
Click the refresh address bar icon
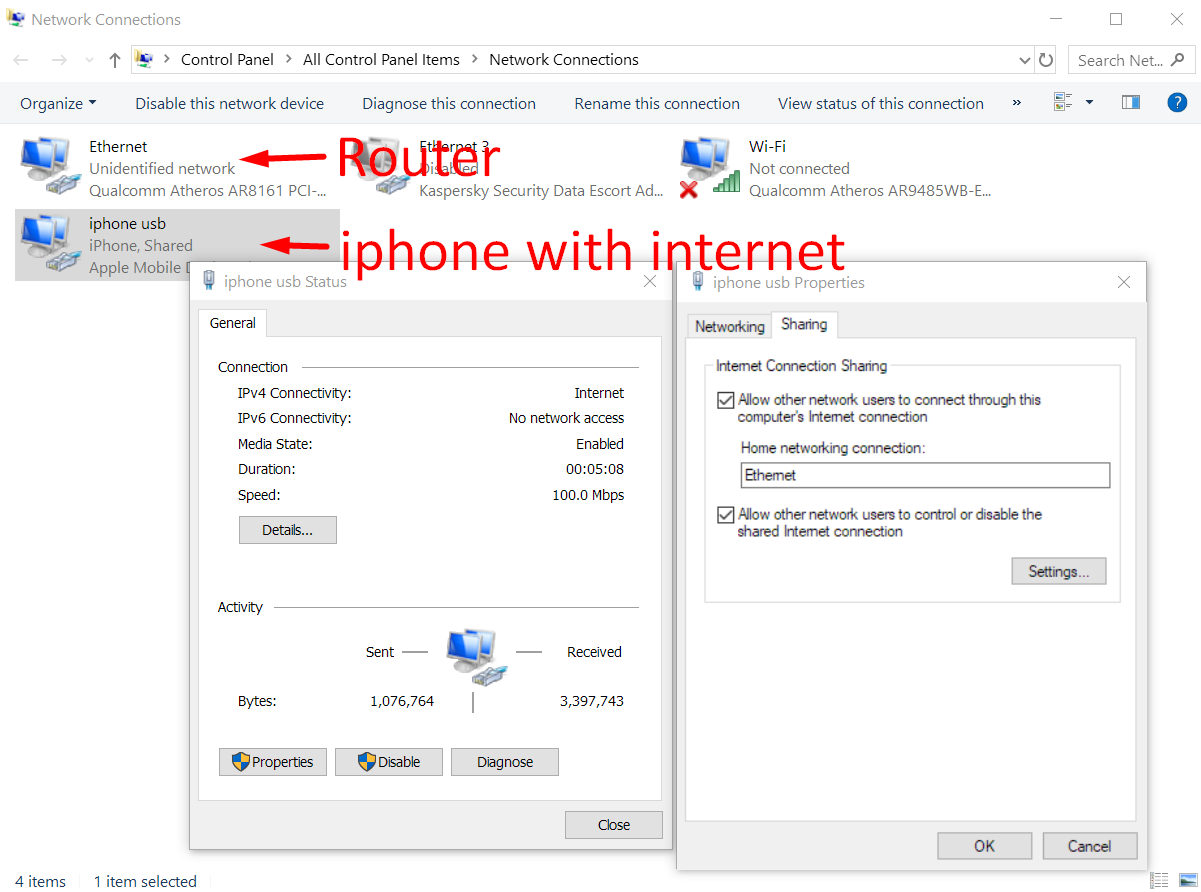[1046, 60]
